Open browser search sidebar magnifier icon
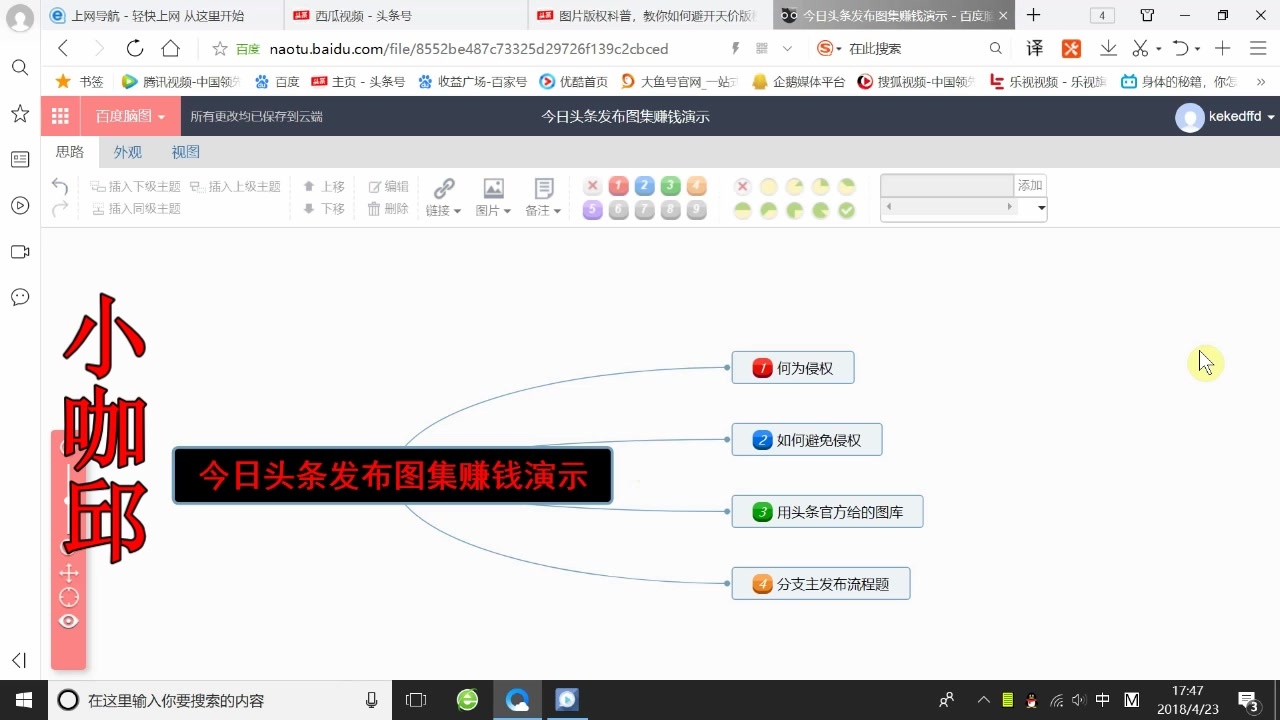Screen dimensions: 1280x720 (x=19, y=67)
